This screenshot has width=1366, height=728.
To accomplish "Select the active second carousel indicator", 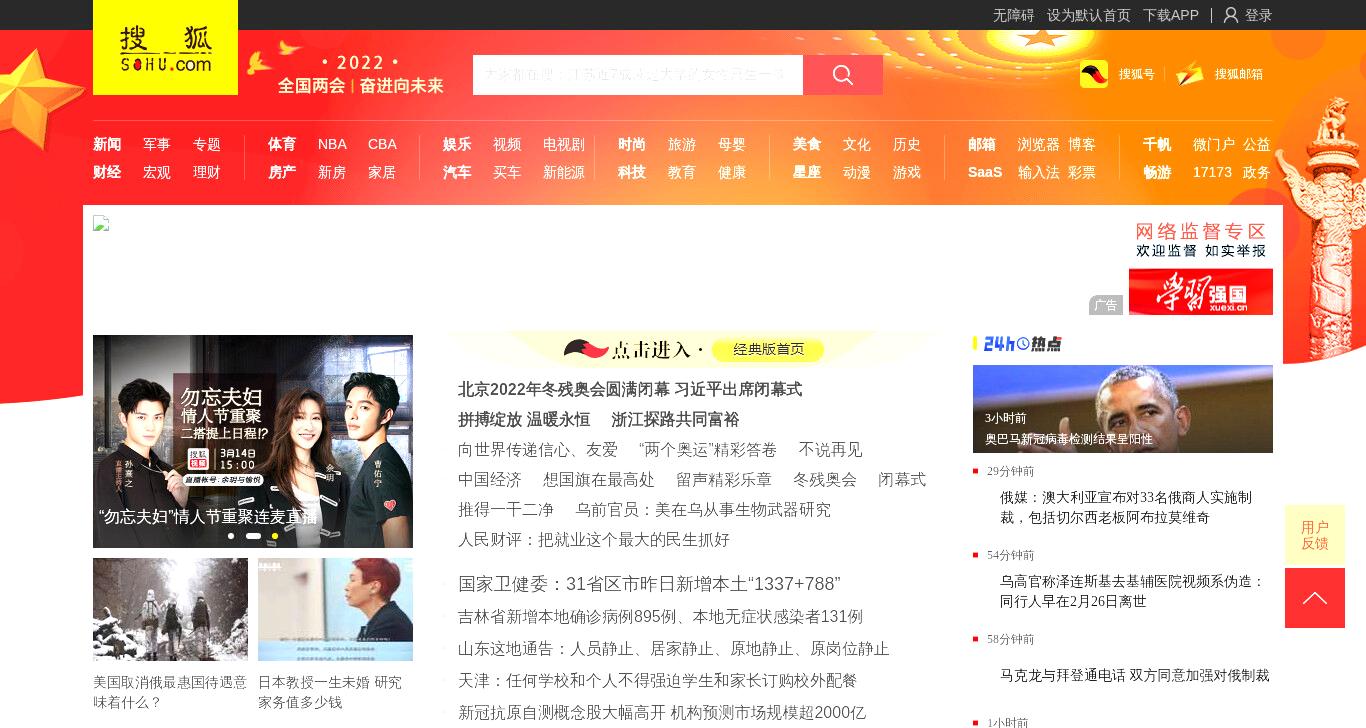I will [x=253, y=536].
